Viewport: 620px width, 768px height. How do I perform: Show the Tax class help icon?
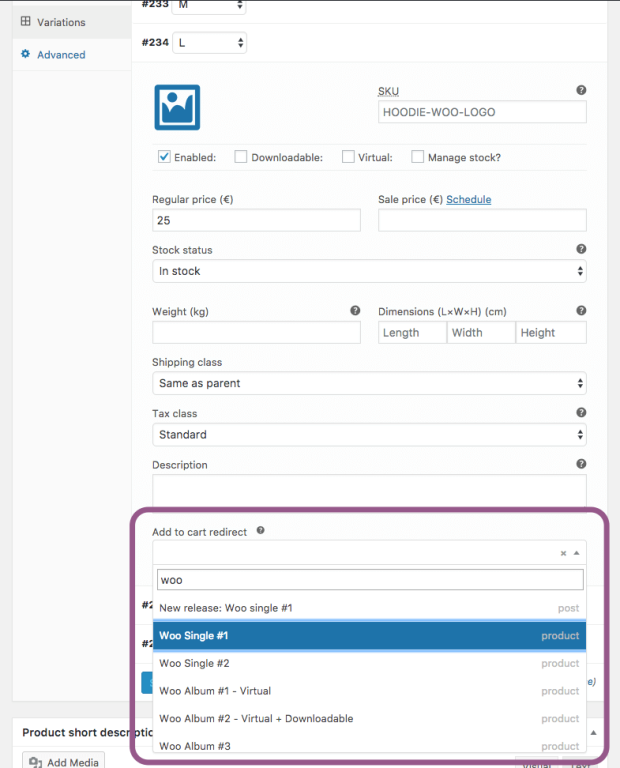[581, 412]
